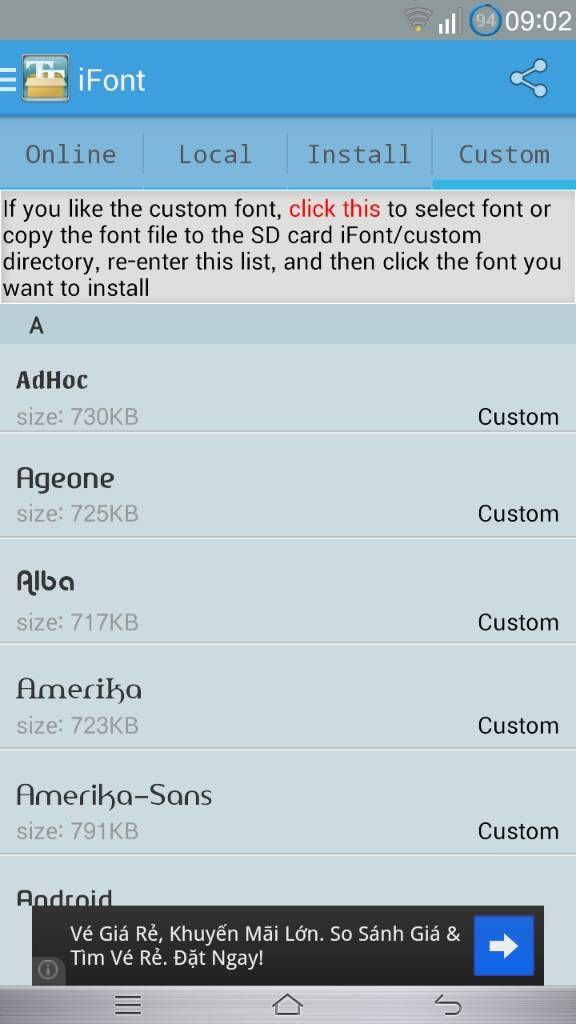Tap the battery indicator in status bar

click(485, 22)
